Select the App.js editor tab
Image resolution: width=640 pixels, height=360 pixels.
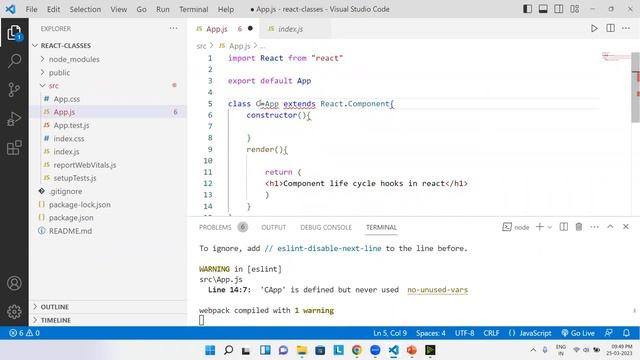[x=224, y=29]
